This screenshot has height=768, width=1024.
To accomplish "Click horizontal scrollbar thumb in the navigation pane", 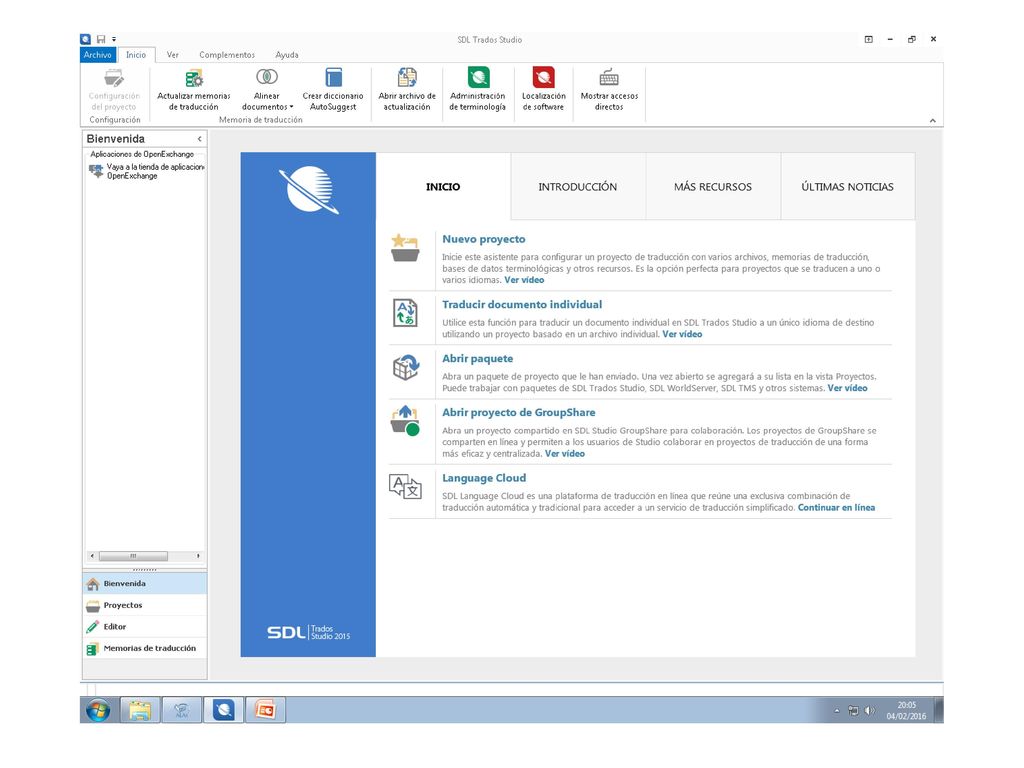I will coord(133,556).
